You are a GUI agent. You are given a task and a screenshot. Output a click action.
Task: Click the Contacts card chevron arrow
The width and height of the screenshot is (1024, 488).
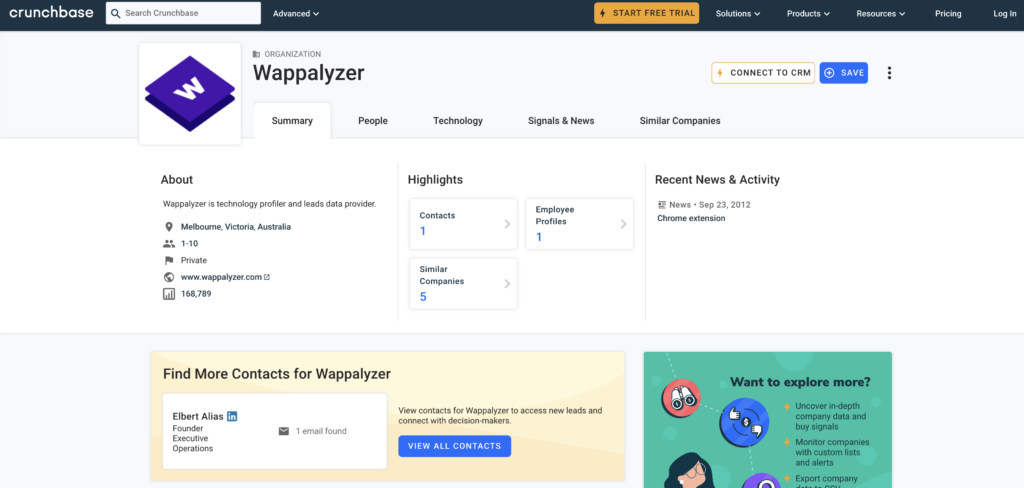tap(507, 224)
